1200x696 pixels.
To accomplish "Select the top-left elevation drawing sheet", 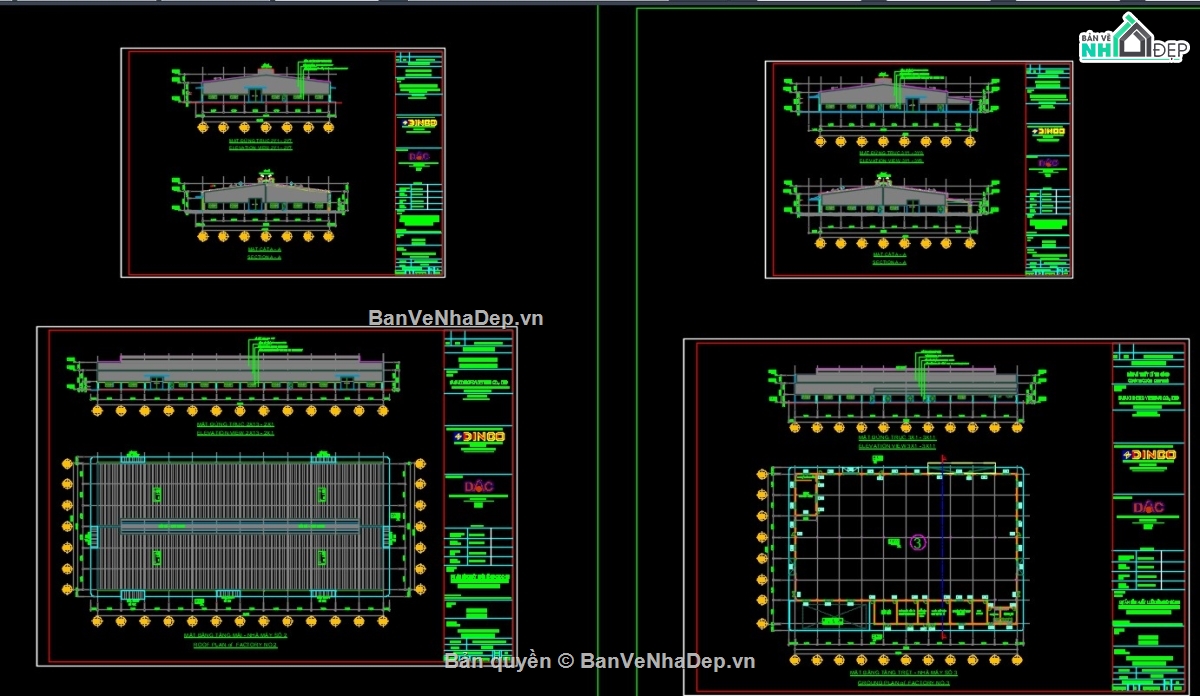I will pos(283,162).
